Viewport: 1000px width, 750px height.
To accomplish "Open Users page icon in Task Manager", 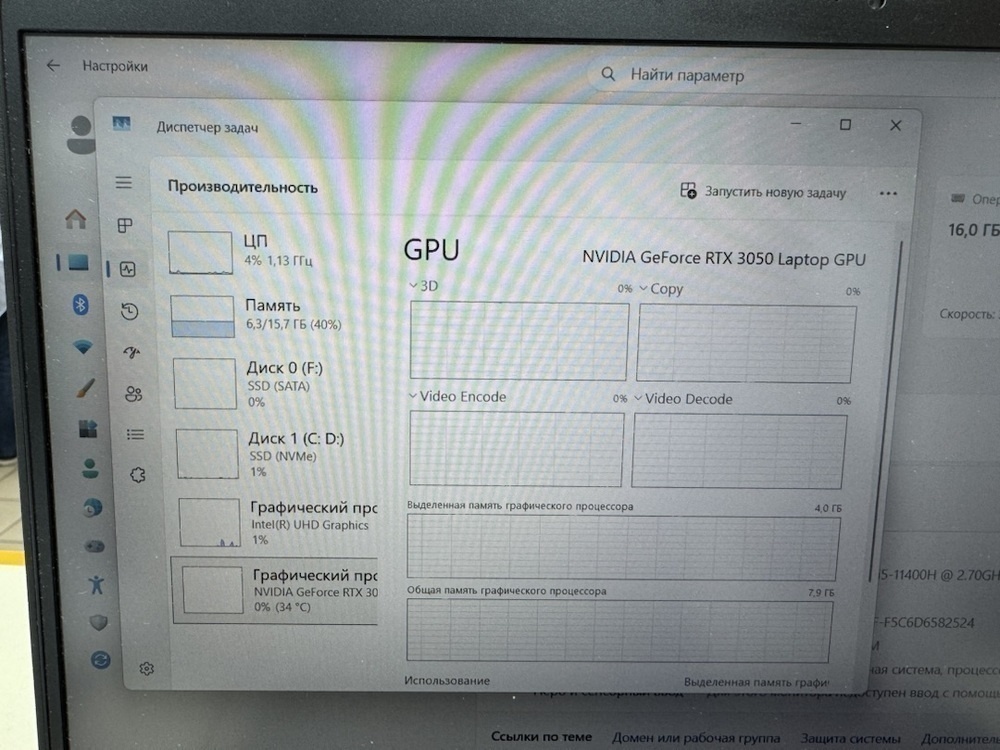I will tap(134, 393).
